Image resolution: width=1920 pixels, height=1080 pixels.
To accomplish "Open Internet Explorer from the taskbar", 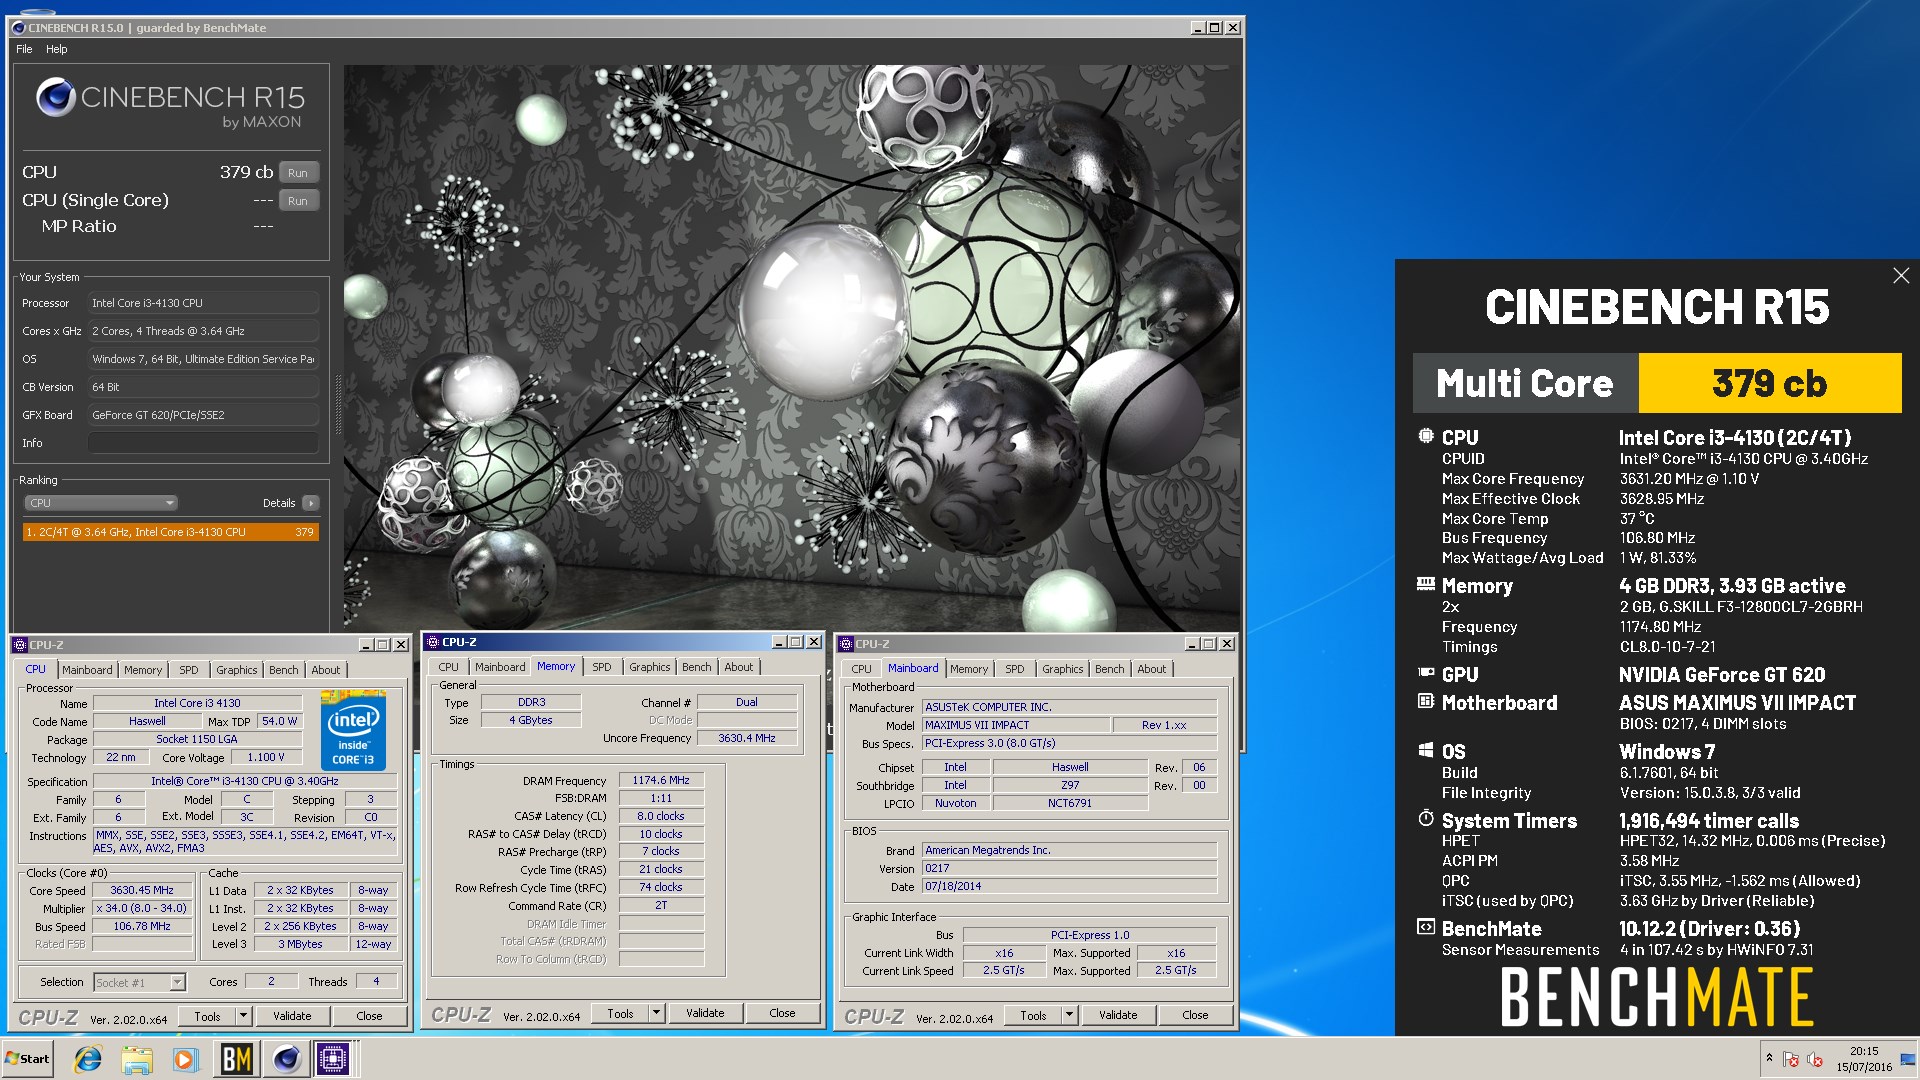I will click(x=88, y=1059).
